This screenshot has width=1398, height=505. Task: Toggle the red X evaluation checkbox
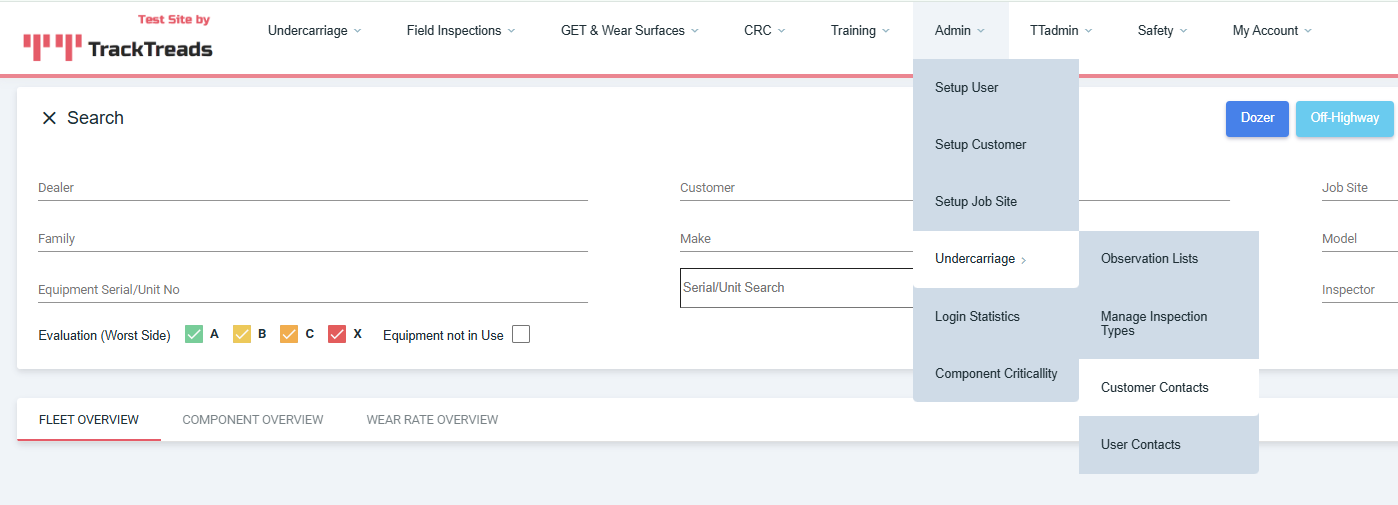(x=337, y=335)
